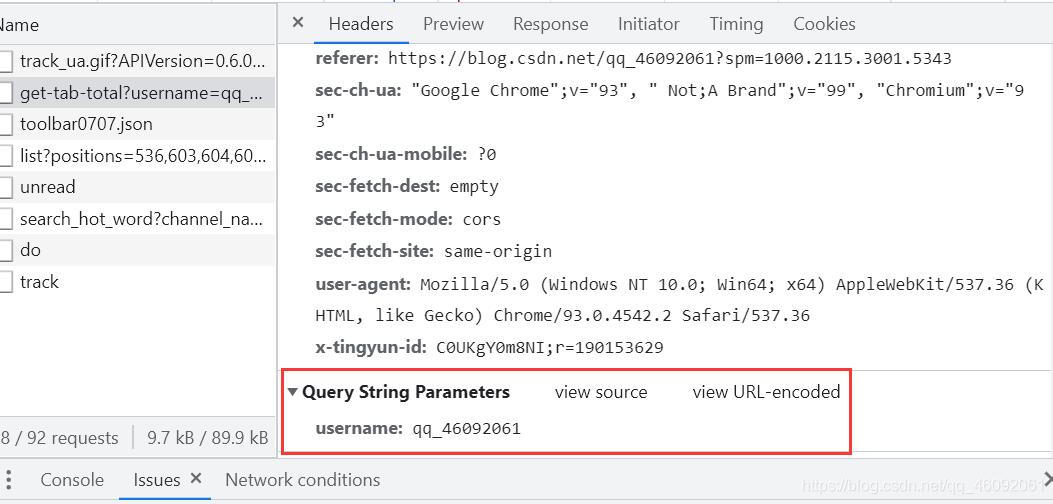Open the drawer three-dot menu
This screenshot has width=1053, height=504.
pyautogui.click(x=9, y=480)
